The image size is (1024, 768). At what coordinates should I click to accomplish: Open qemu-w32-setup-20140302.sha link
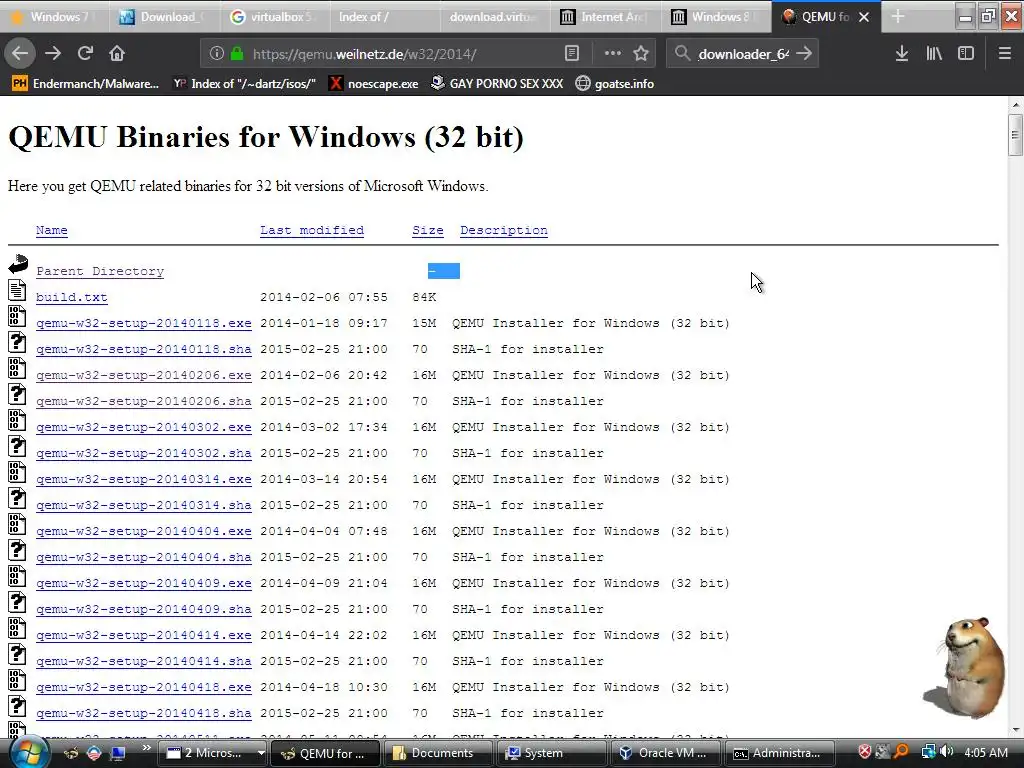point(144,453)
